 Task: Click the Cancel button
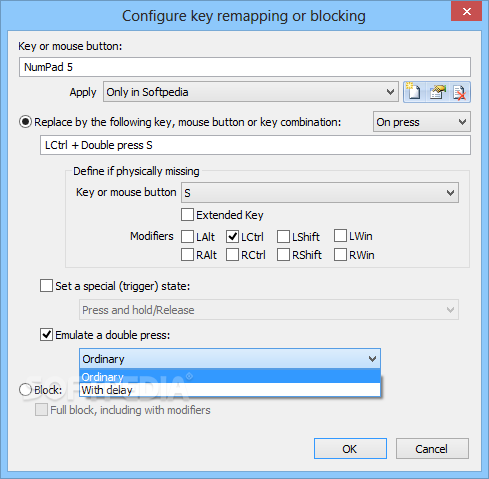coord(432,449)
